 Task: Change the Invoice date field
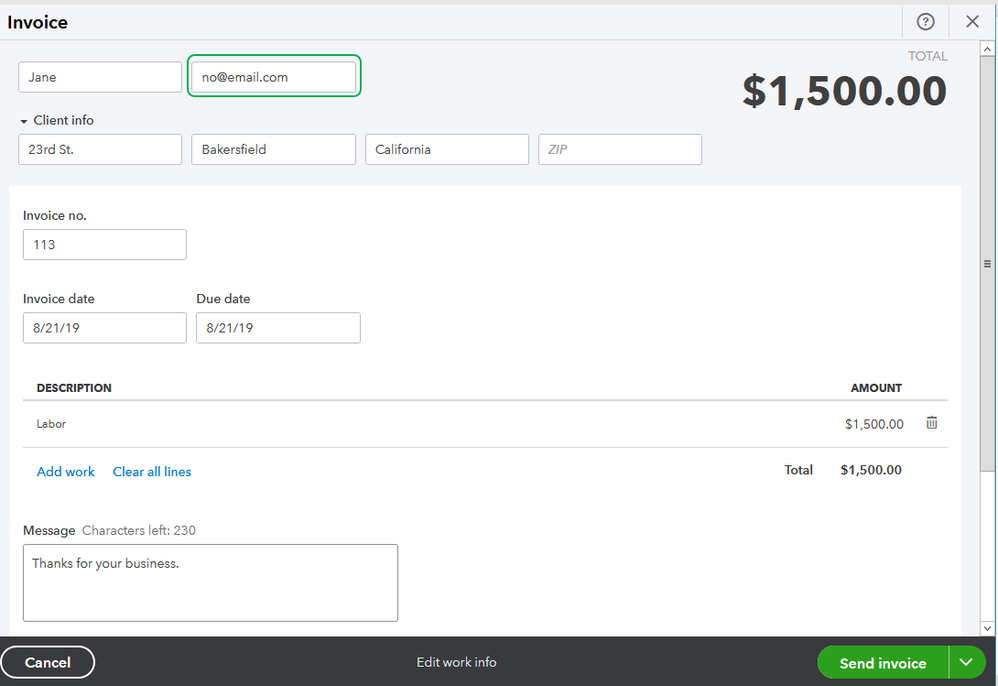pos(105,328)
